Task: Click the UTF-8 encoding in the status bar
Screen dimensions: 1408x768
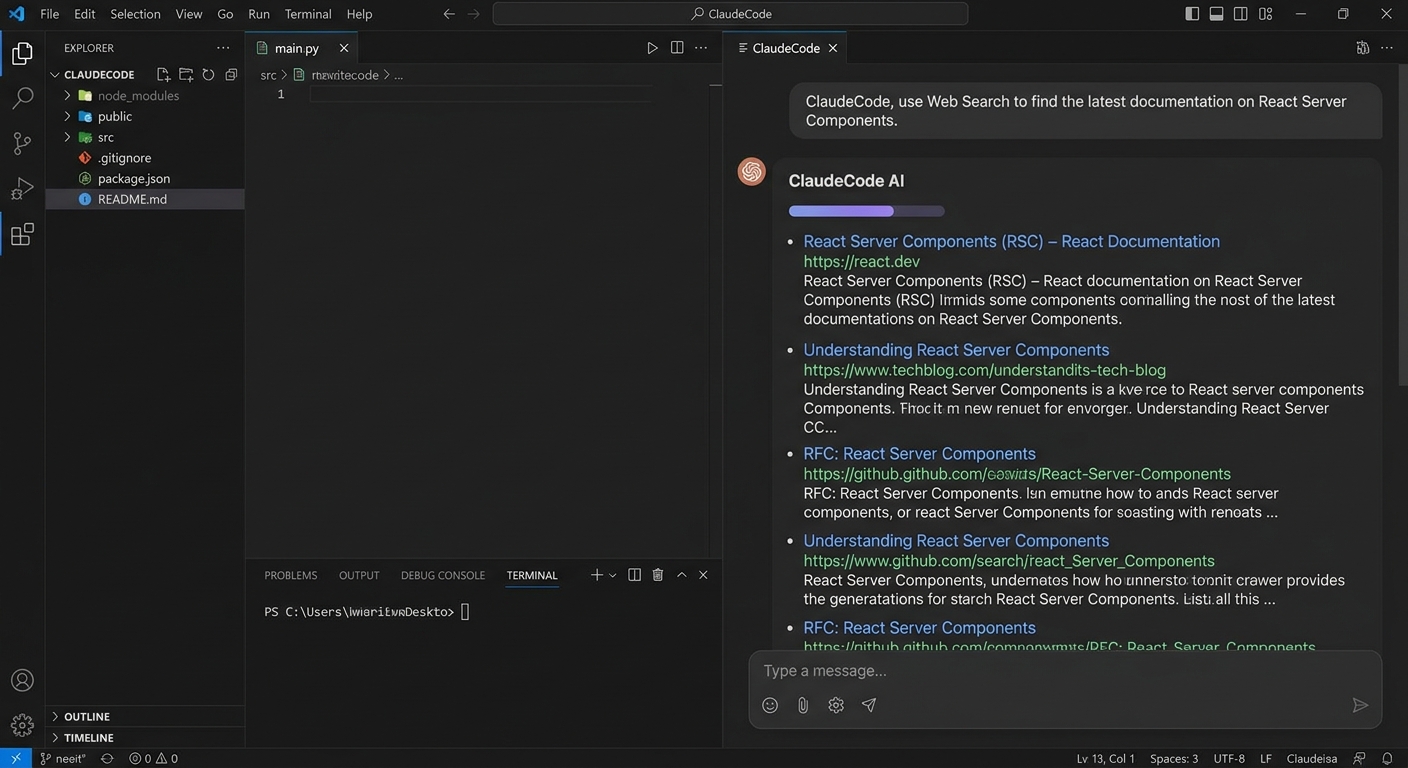Action: pos(1229,758)
